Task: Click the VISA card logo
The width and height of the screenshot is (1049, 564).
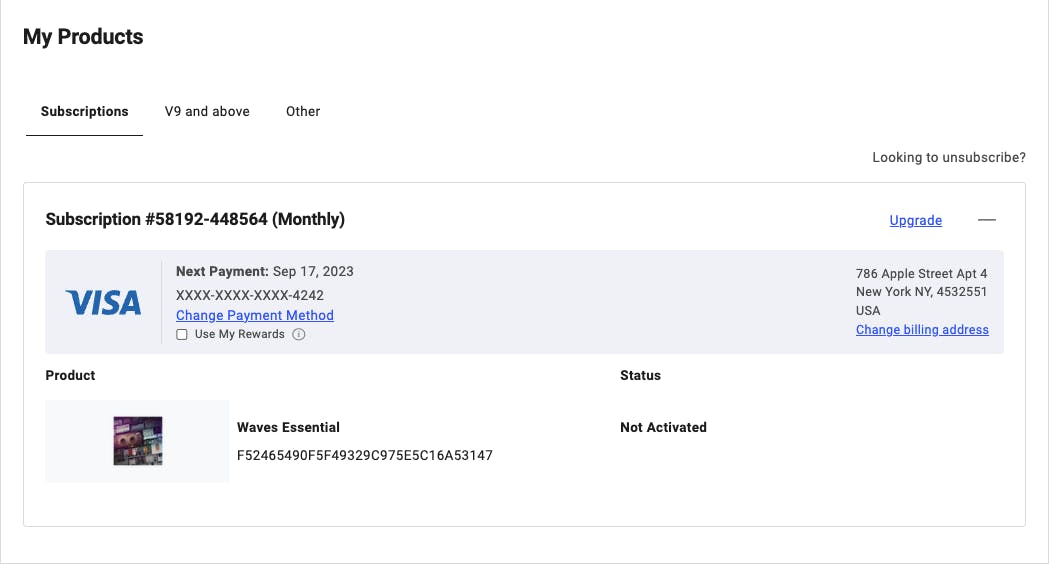Action: coord(103,303)
